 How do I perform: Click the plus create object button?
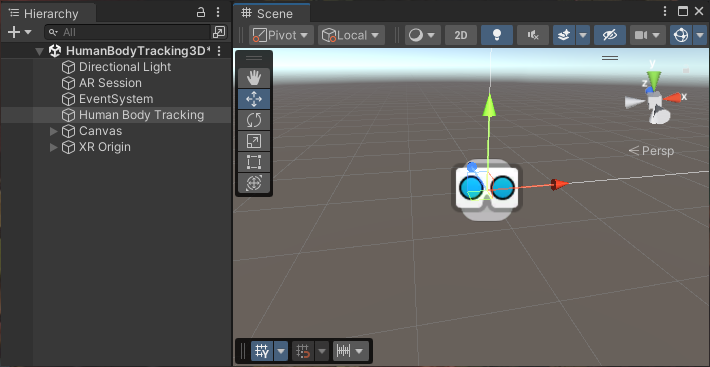(14, 32)
